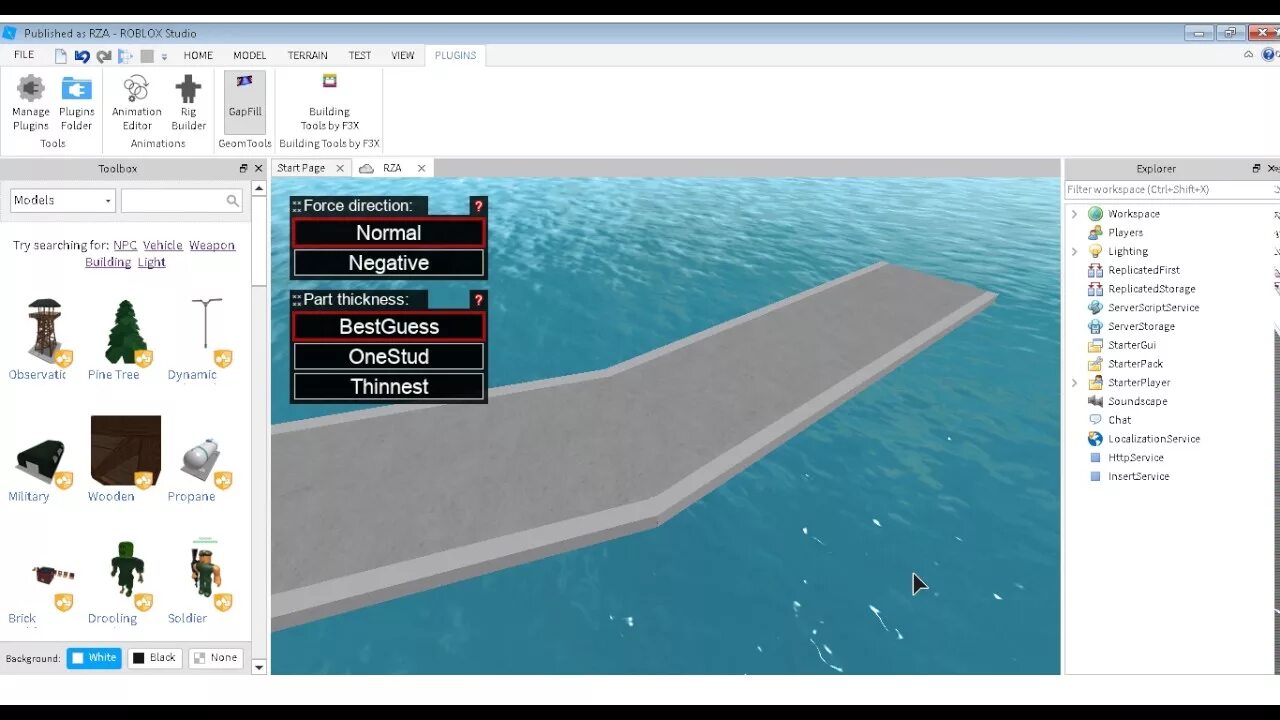Screen dimensions: 1280x720
Task: Click the ROBLOX Studio logo in title bar
Action: click(x=10, y=33)
